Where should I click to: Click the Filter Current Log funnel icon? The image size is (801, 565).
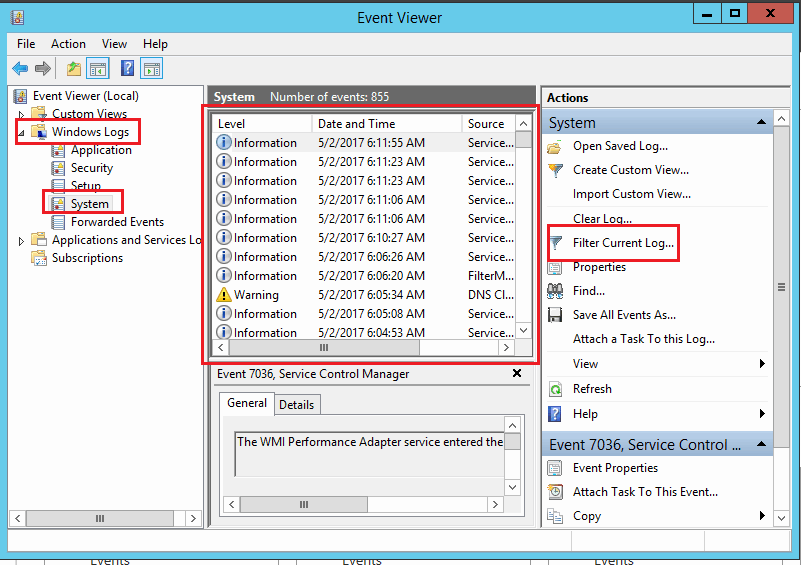555,243
